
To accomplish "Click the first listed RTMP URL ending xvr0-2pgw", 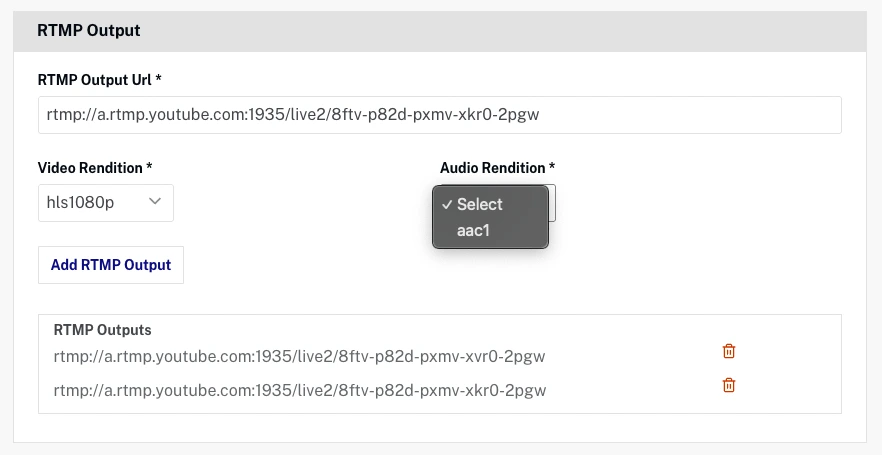I will pos(300,356).
